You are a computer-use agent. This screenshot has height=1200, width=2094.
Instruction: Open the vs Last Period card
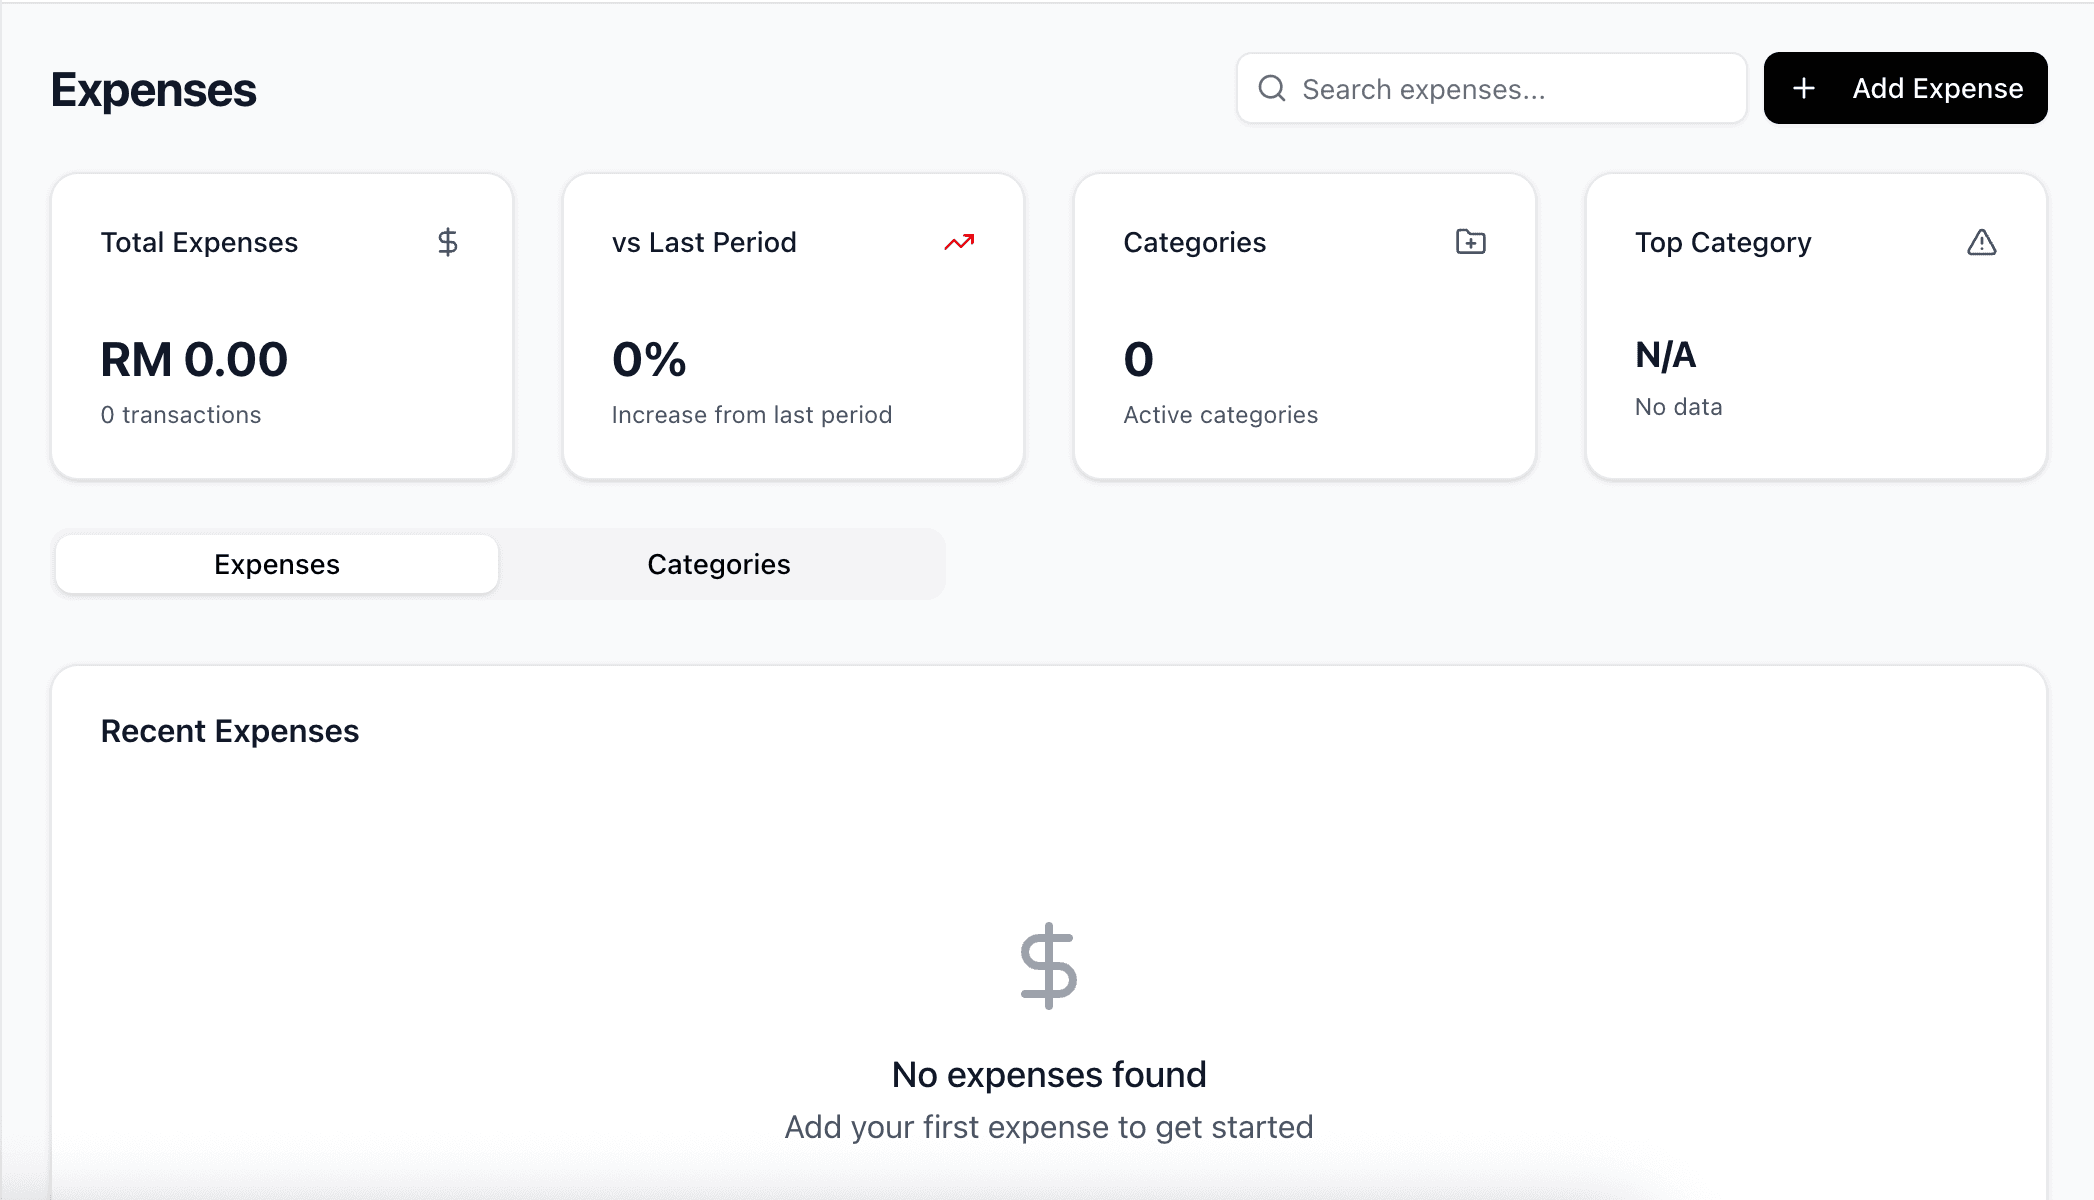point(793,326)
